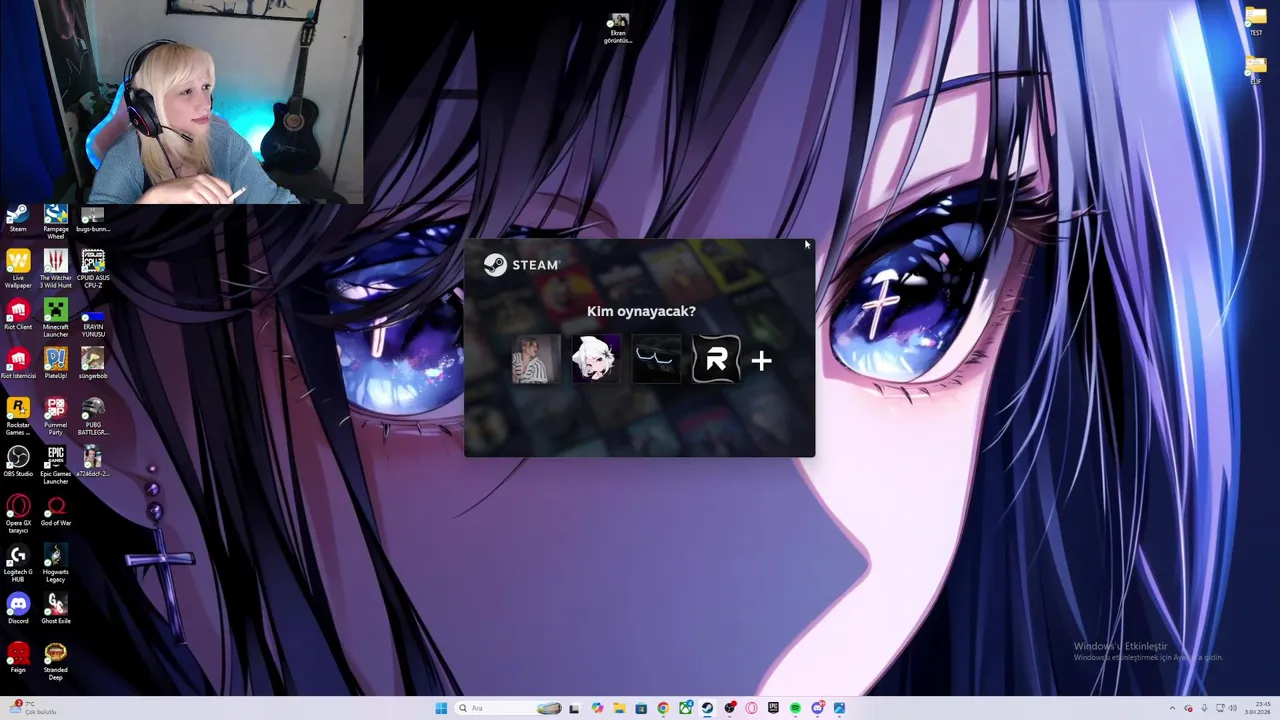Screen dimensions: 1280x720
Task: Launch Riot Client from the desktop
Action: (x=18, y=315)
